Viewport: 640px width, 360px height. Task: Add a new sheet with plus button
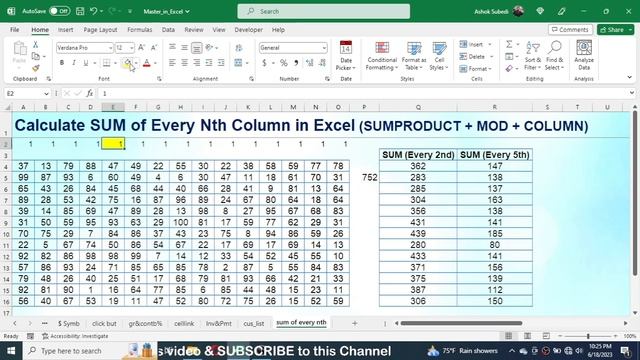click(x=354, y=323)
